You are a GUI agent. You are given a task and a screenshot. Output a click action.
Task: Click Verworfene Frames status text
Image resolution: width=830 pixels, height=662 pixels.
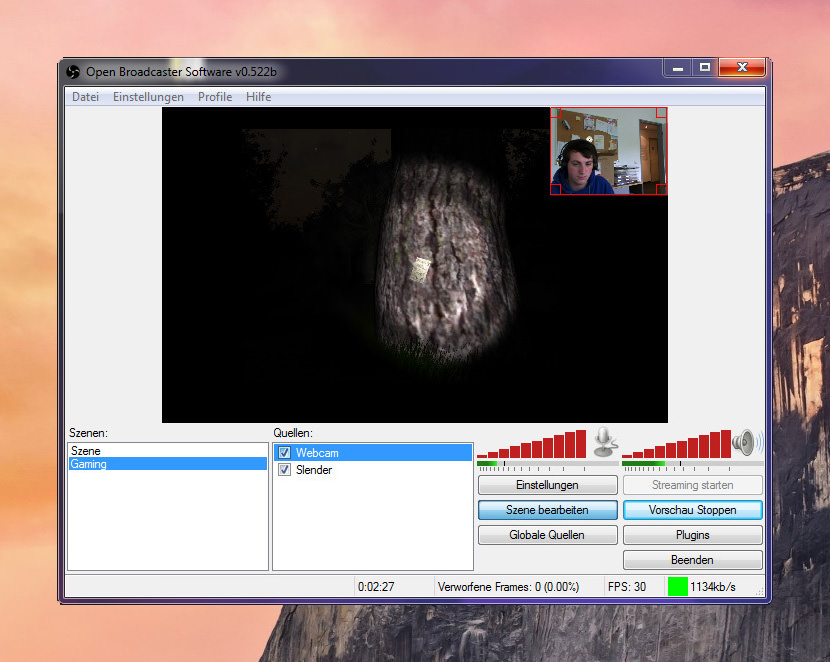[508, 587]
